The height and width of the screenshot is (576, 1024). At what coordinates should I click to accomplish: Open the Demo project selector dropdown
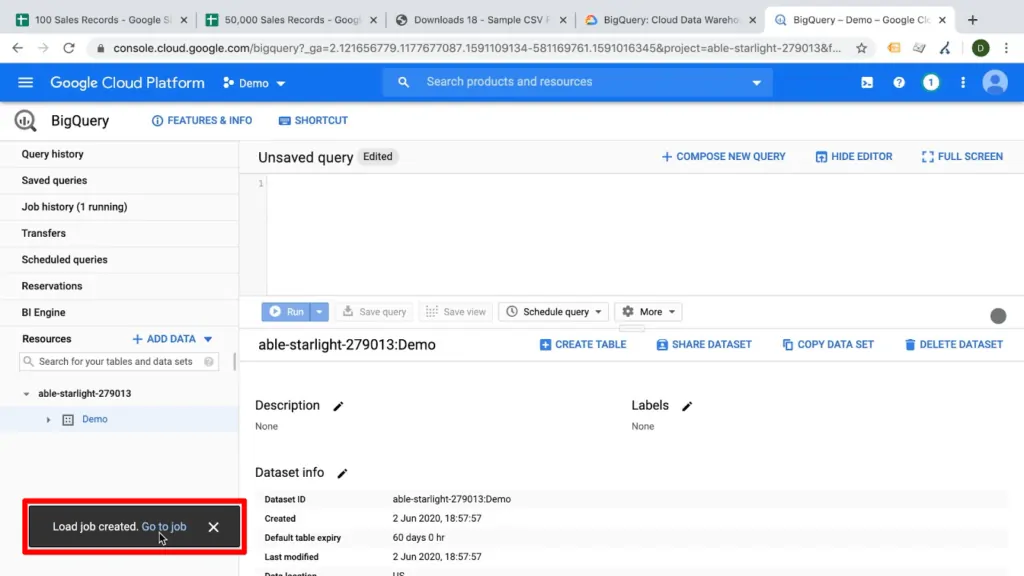[x=253, y=82]
